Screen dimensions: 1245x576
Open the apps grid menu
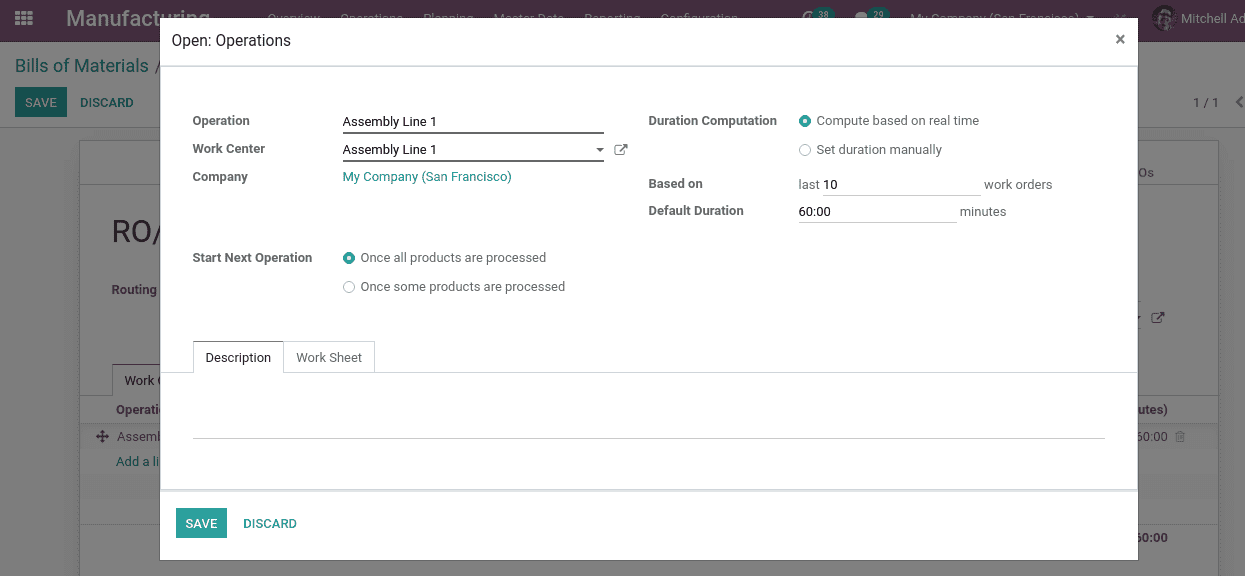tap(24, 18)
